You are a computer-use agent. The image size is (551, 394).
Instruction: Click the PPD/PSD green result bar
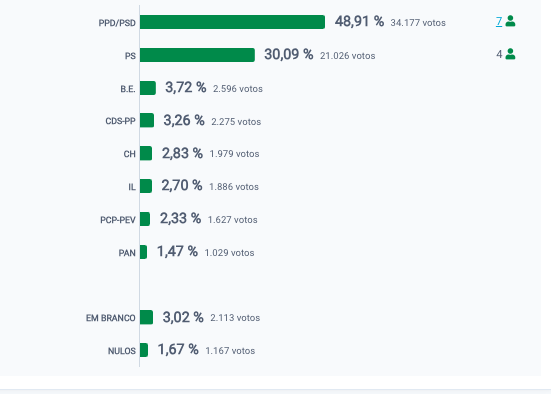coord(232,22)
